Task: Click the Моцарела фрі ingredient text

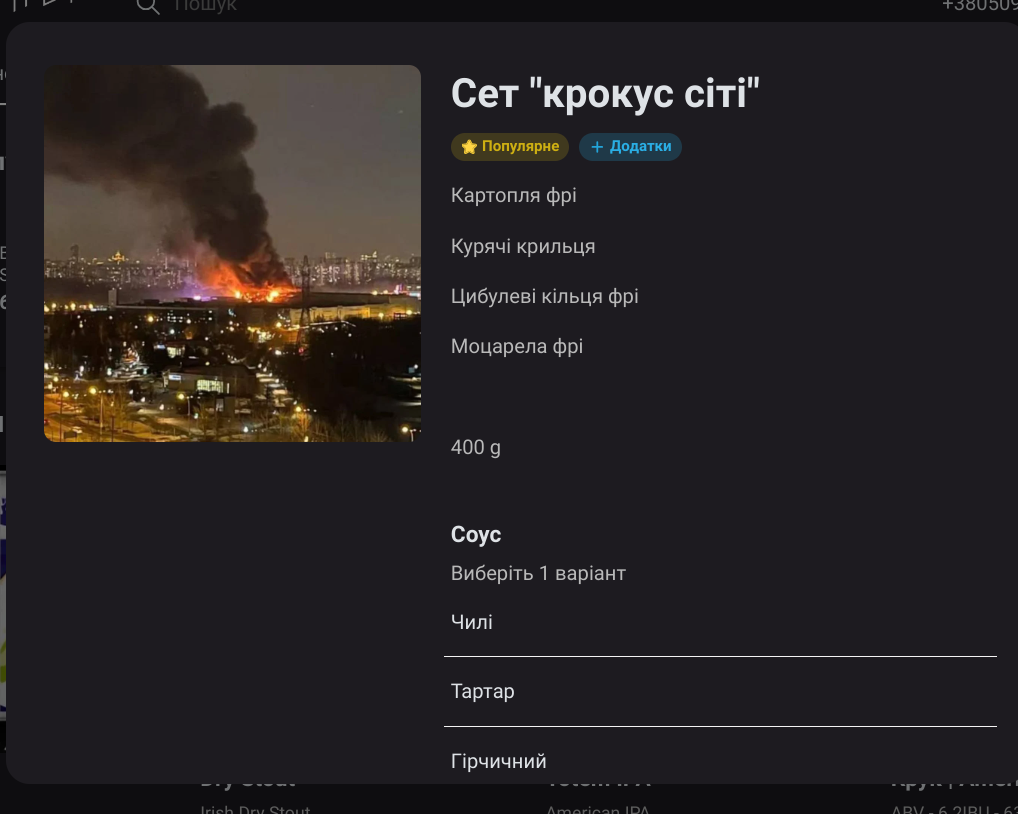Action: tap(517, 347)
